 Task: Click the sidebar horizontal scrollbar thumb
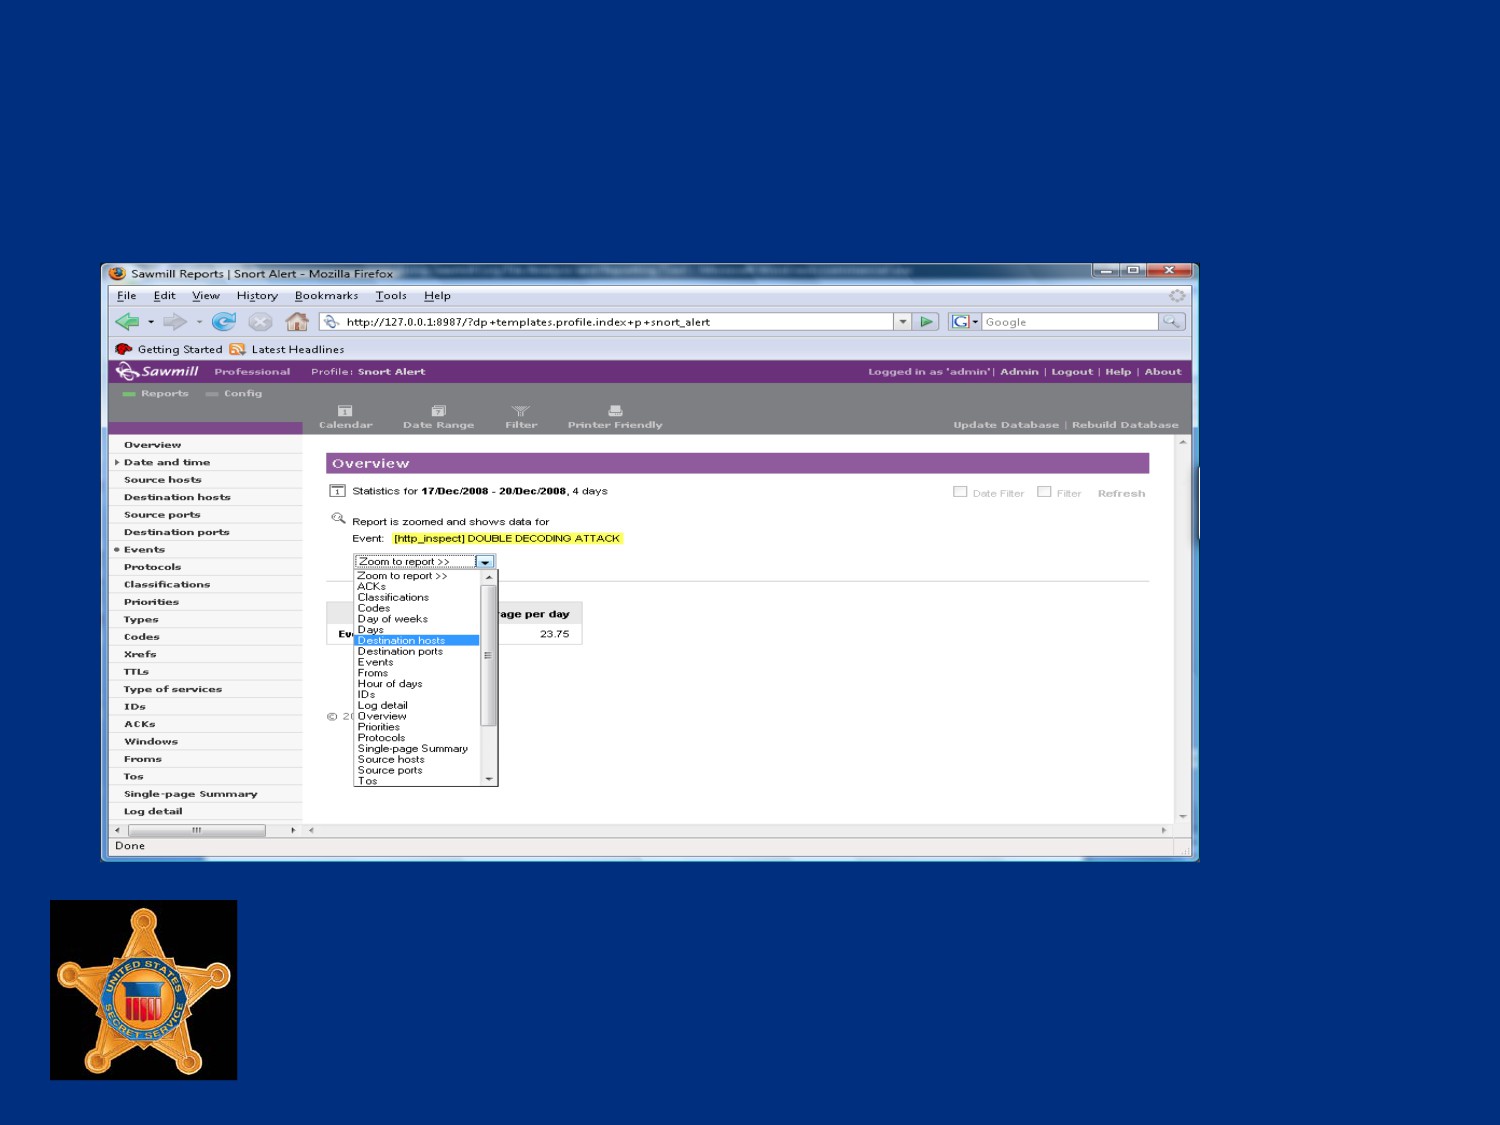tap(196, 830)
